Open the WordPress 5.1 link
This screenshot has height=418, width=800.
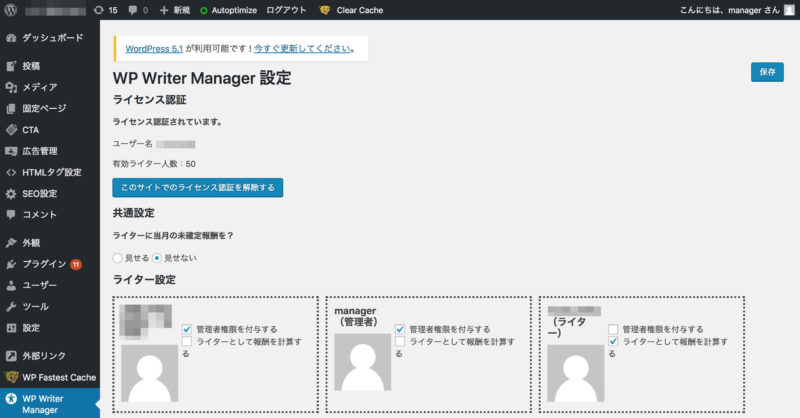click(154, 48)
